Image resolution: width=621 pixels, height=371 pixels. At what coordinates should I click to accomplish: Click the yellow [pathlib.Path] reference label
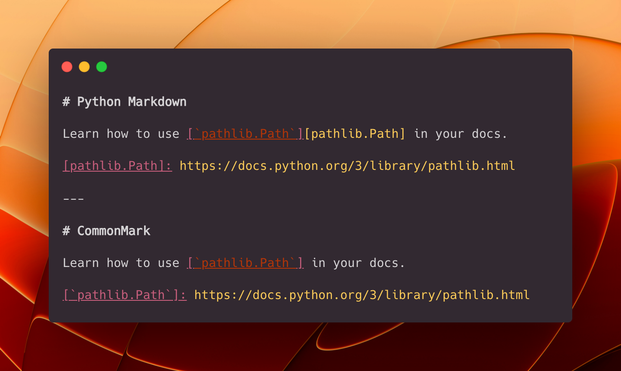coord(355,134)
